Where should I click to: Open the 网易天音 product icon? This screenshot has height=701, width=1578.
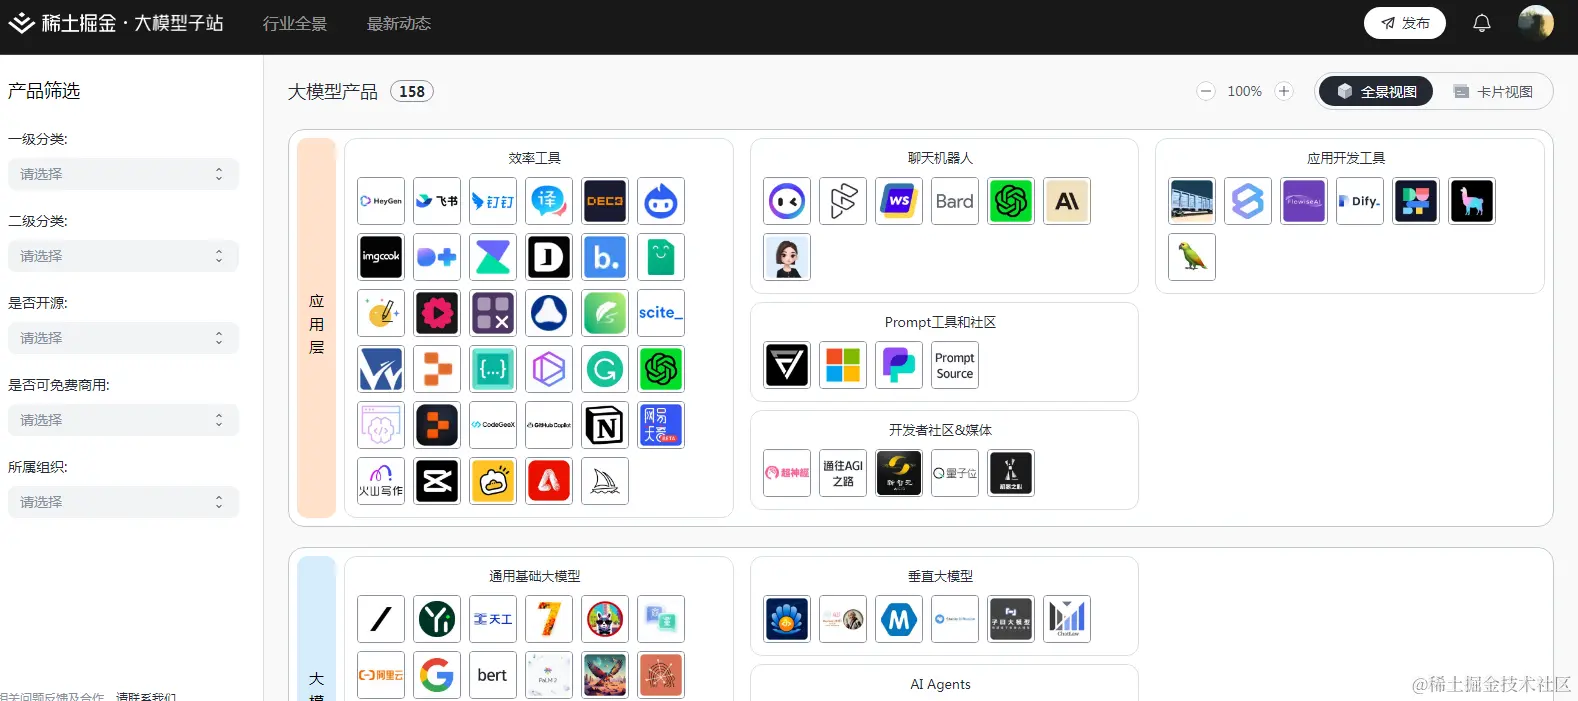point(661,425)
